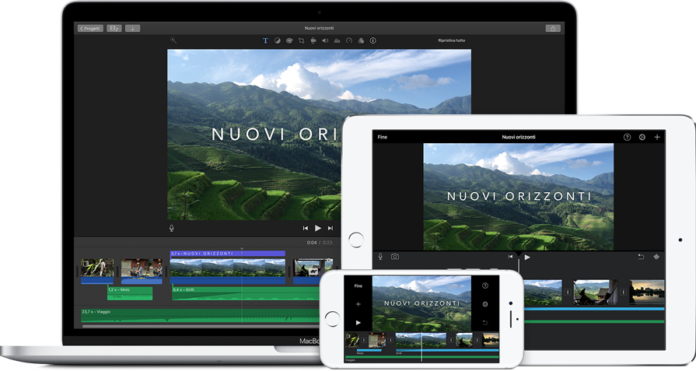Viewport: 696px width, 371px height.
Task: Select the Titles 'T' adjustment tool
Action: click(x=265, y=40)
